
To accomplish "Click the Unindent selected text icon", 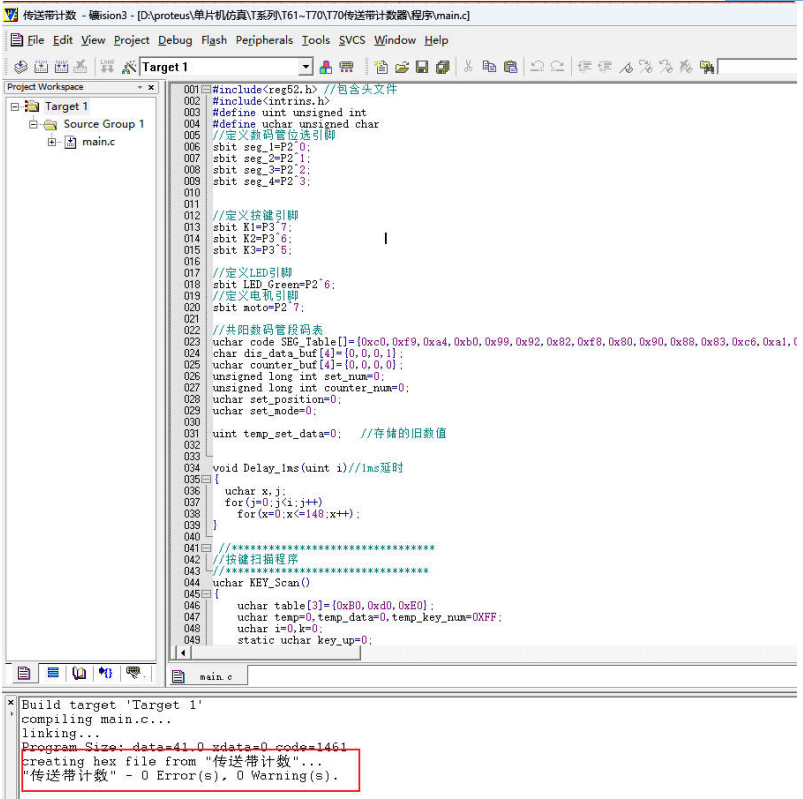I will (605, 66).
